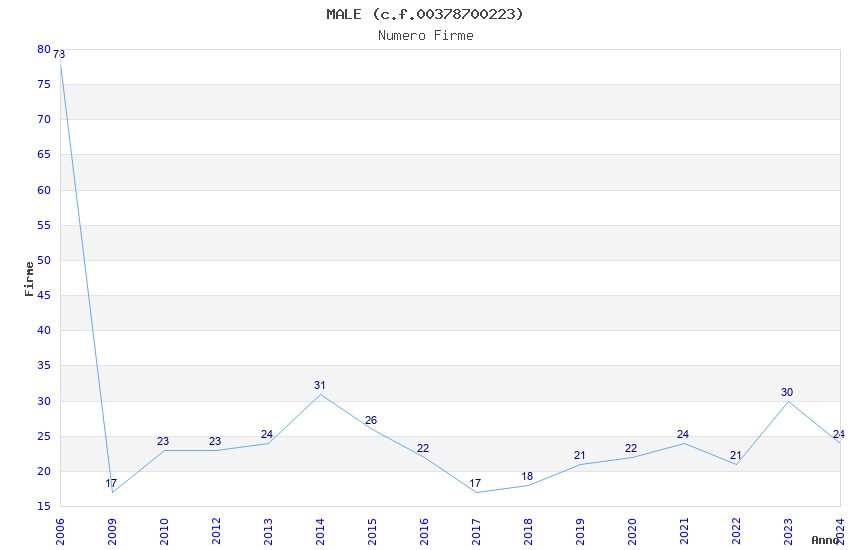Click the chart title "MALE (c.f.00378700223)"
Screen dimensions: 850x550
coord(425,14)
